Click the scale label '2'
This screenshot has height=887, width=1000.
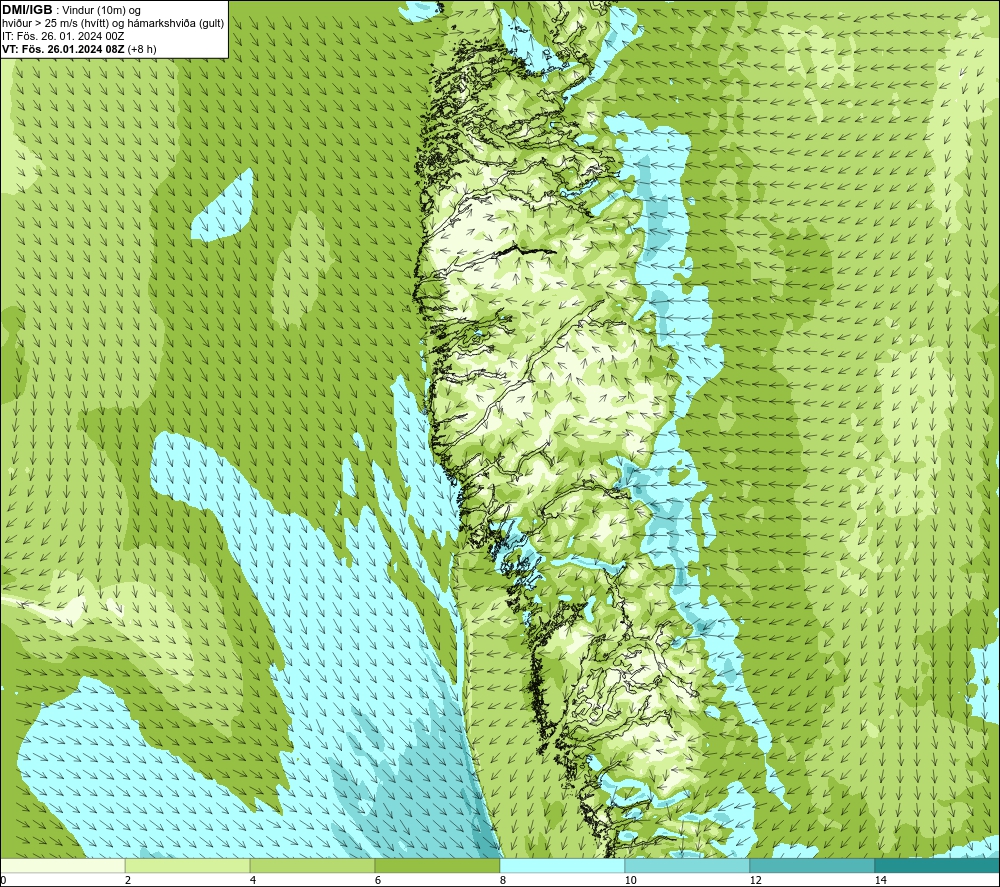point(128,880)
